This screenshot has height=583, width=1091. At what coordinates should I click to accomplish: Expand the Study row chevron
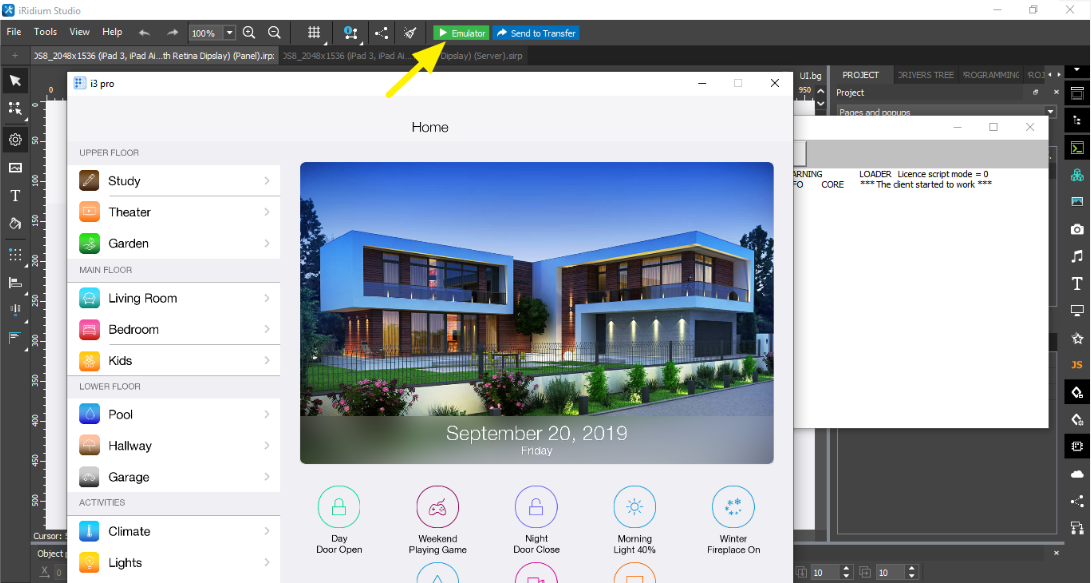(267, 181)
